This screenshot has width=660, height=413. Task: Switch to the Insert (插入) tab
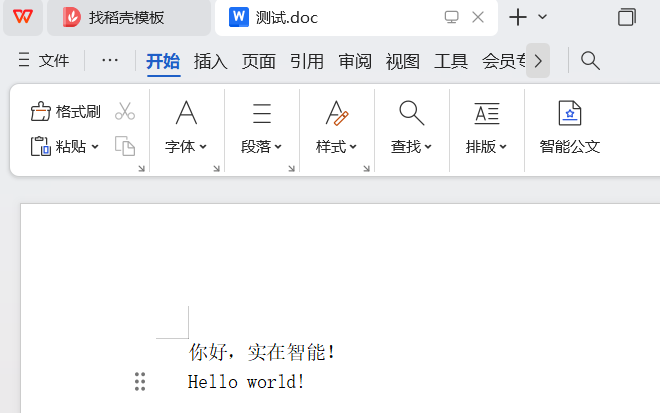click(x=211, y=61)
